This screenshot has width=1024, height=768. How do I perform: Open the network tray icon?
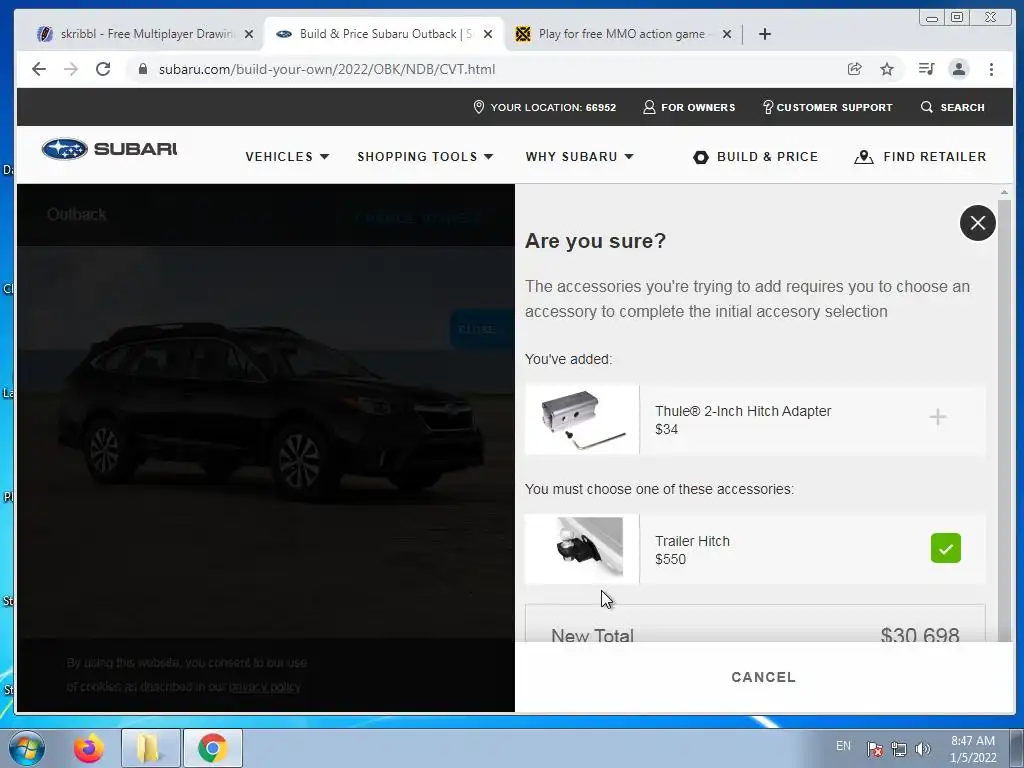[x=899, y=749]
